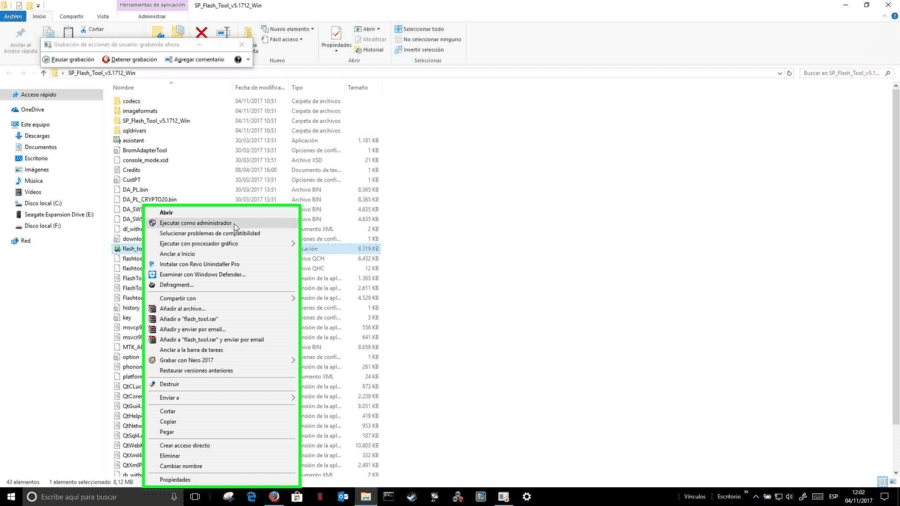Click search box Buscar en SP_Flash_Tool
The image size is (900, 506).
(x=846, y=73)
